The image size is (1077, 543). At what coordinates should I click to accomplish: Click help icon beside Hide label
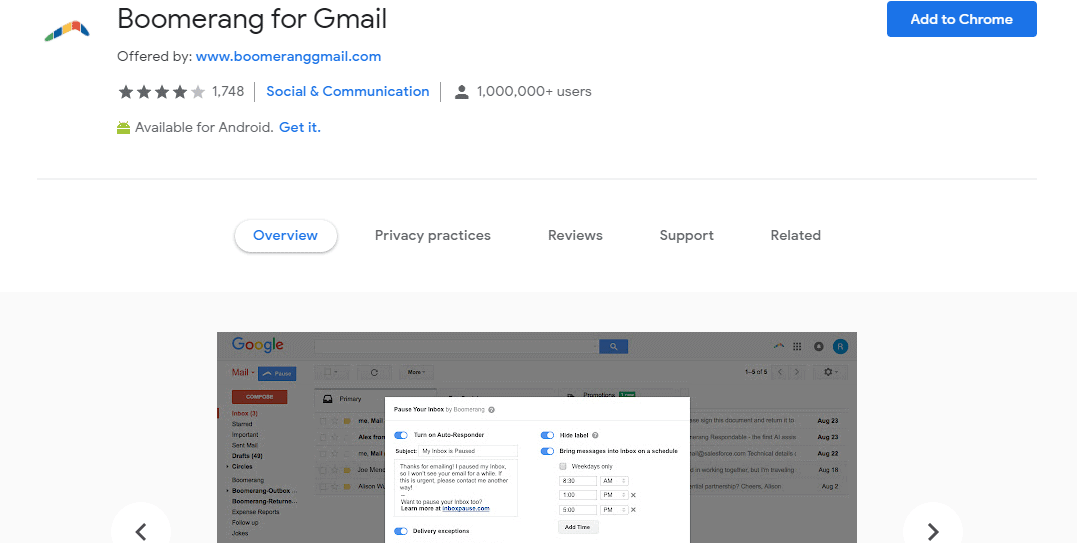pos(595,435)
